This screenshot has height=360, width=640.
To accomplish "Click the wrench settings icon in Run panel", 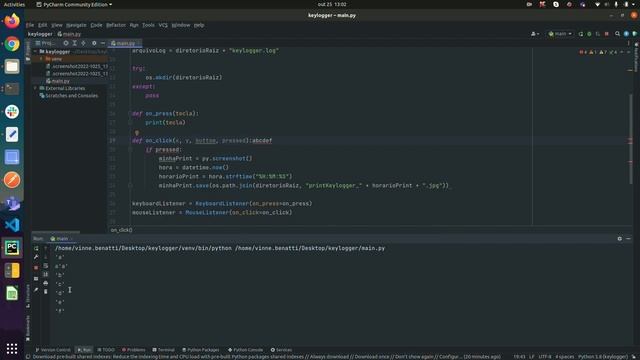I will pos(36,257).
